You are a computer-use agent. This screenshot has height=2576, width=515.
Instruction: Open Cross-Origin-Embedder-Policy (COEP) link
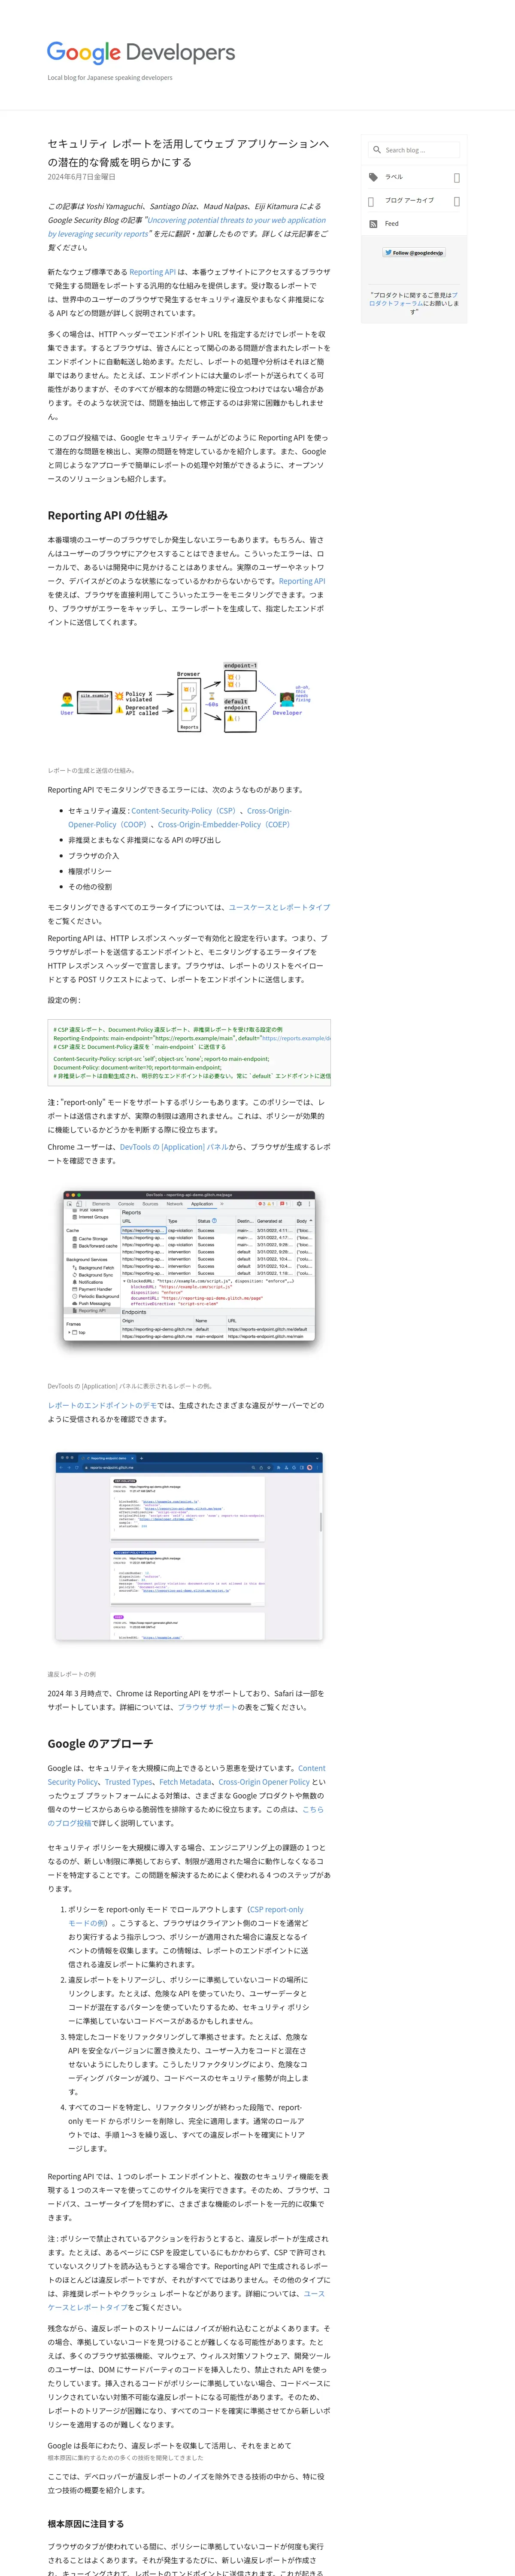pos(224,825)
